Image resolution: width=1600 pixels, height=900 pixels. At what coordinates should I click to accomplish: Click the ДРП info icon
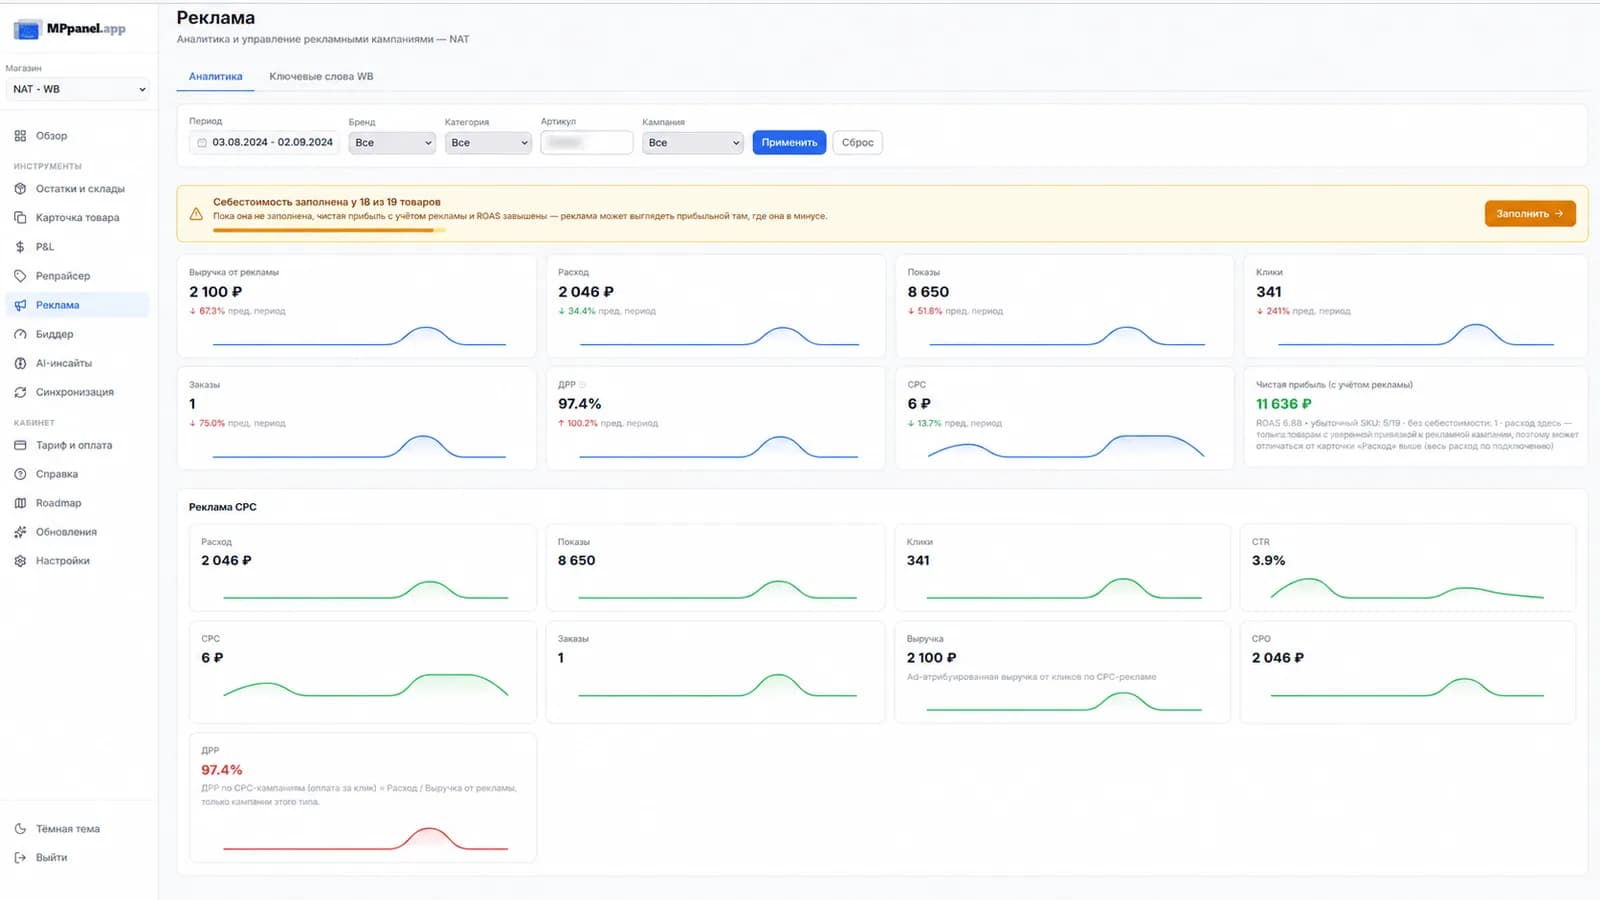(x=583, y=385)
